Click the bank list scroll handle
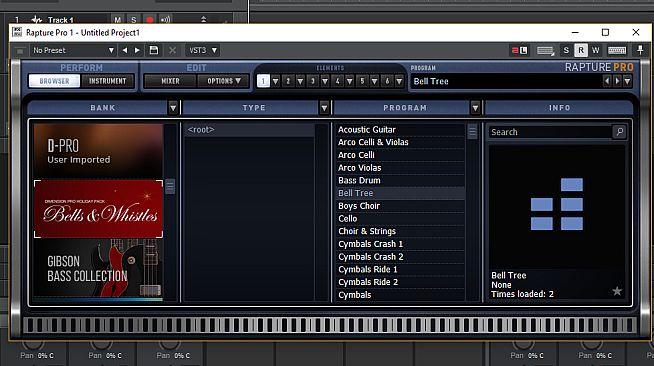 click(x=170, y=186)
